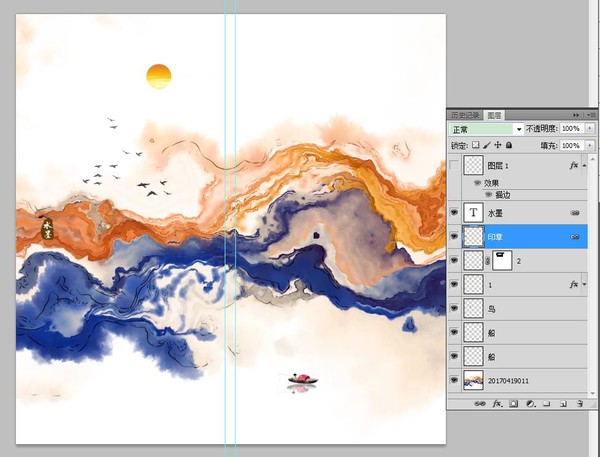Click the 鸟 layer thumbnail
Screen dimensions: 600x457
473,308
